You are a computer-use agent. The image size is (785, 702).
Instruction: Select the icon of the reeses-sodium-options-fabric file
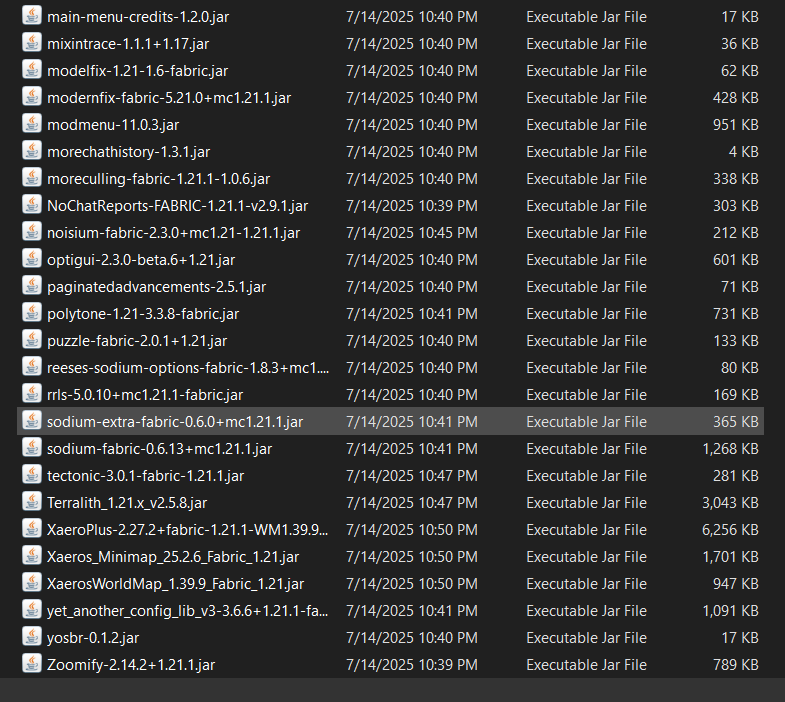32,367
